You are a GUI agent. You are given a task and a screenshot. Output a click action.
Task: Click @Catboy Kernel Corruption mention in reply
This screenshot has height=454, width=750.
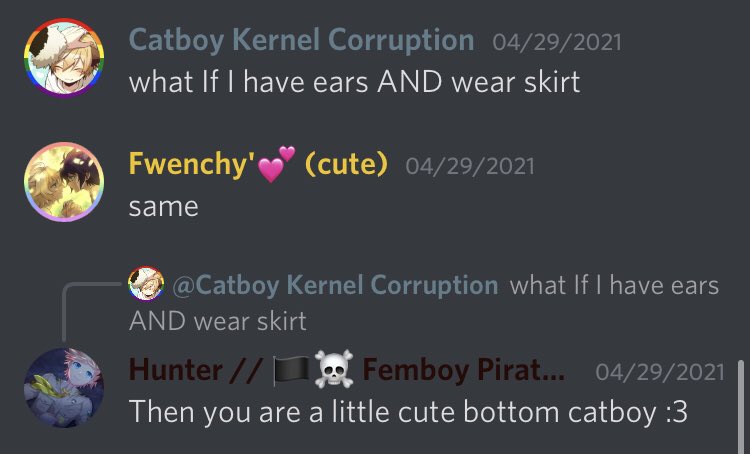click(335, 285)
